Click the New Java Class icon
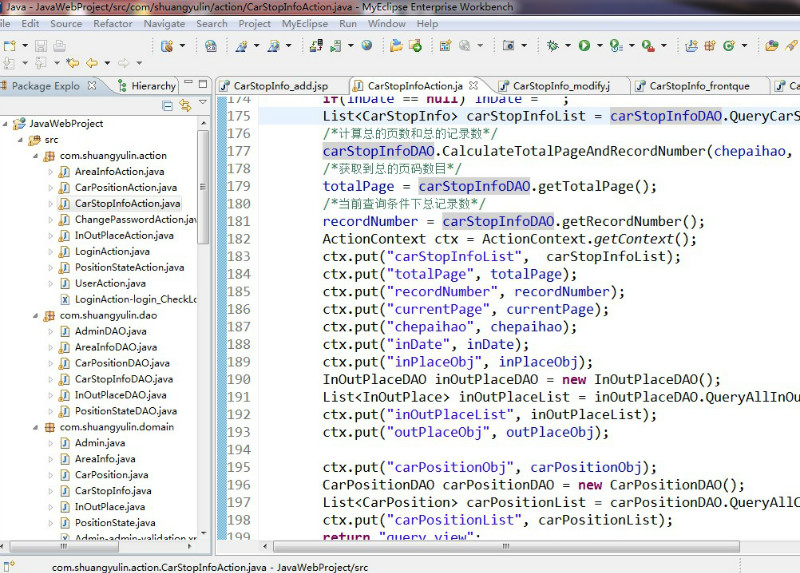 point(729,46)
